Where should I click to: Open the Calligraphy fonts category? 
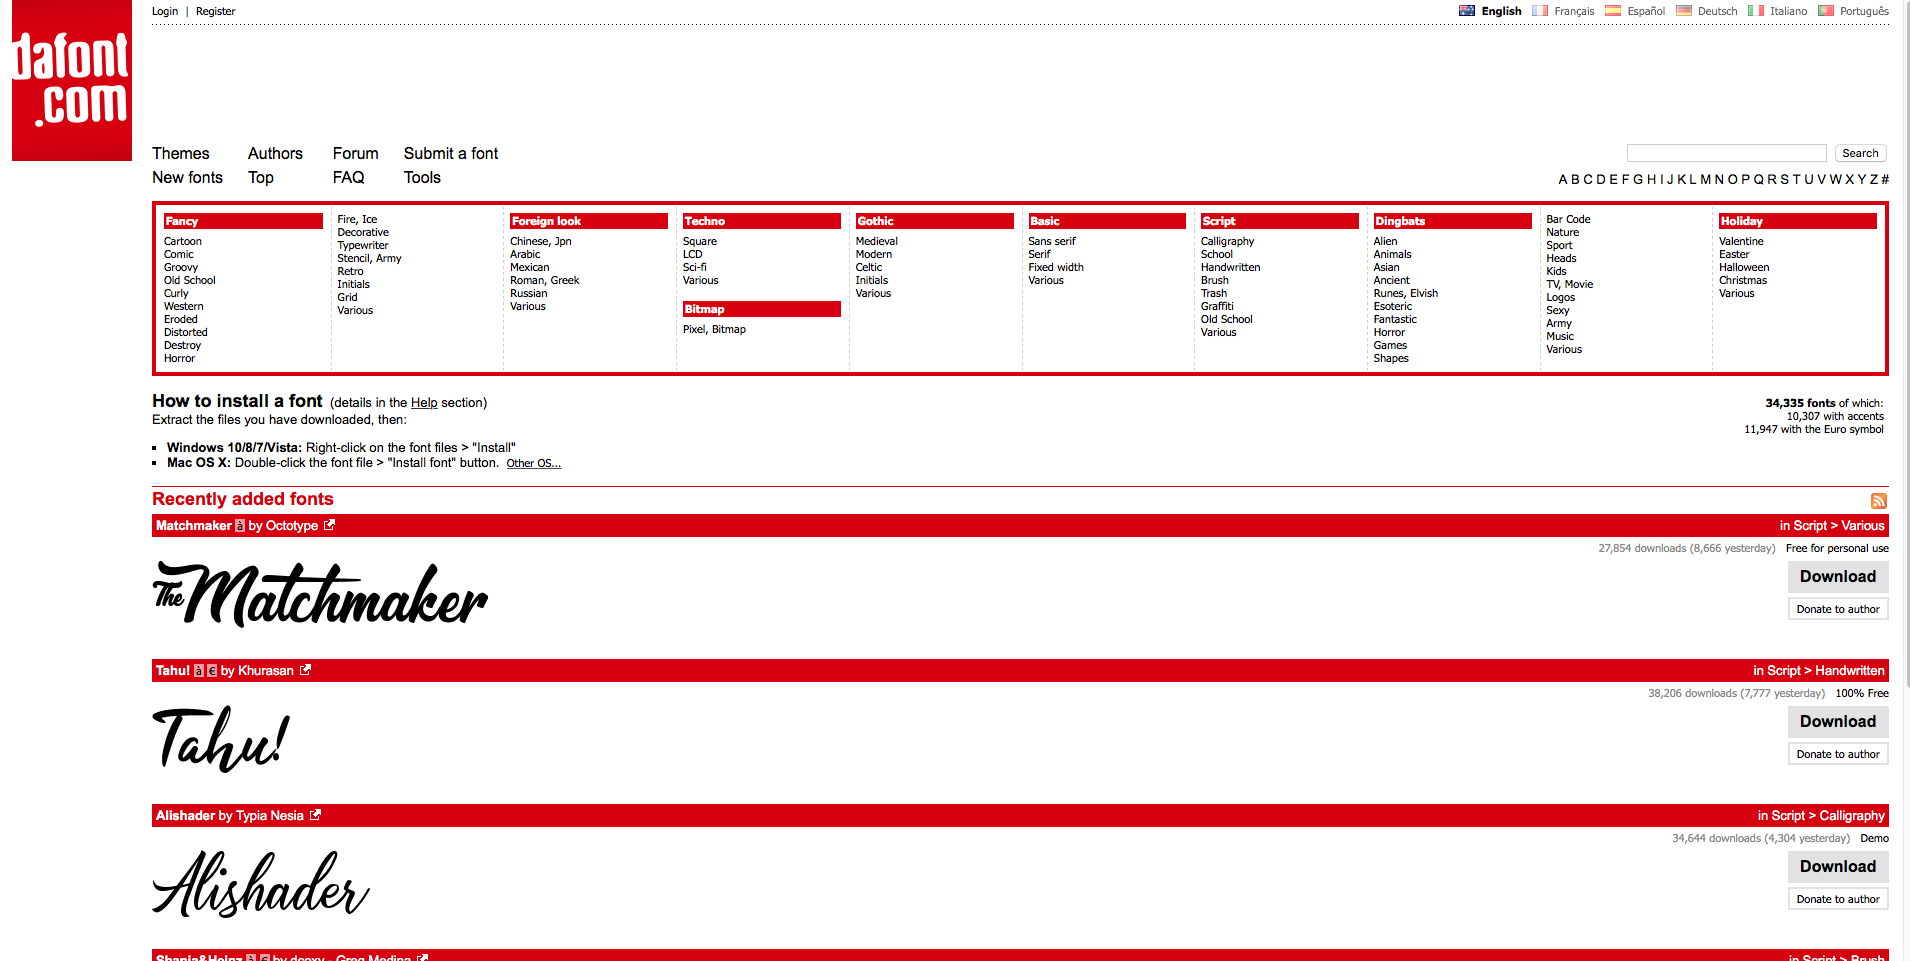[1227, 241]
